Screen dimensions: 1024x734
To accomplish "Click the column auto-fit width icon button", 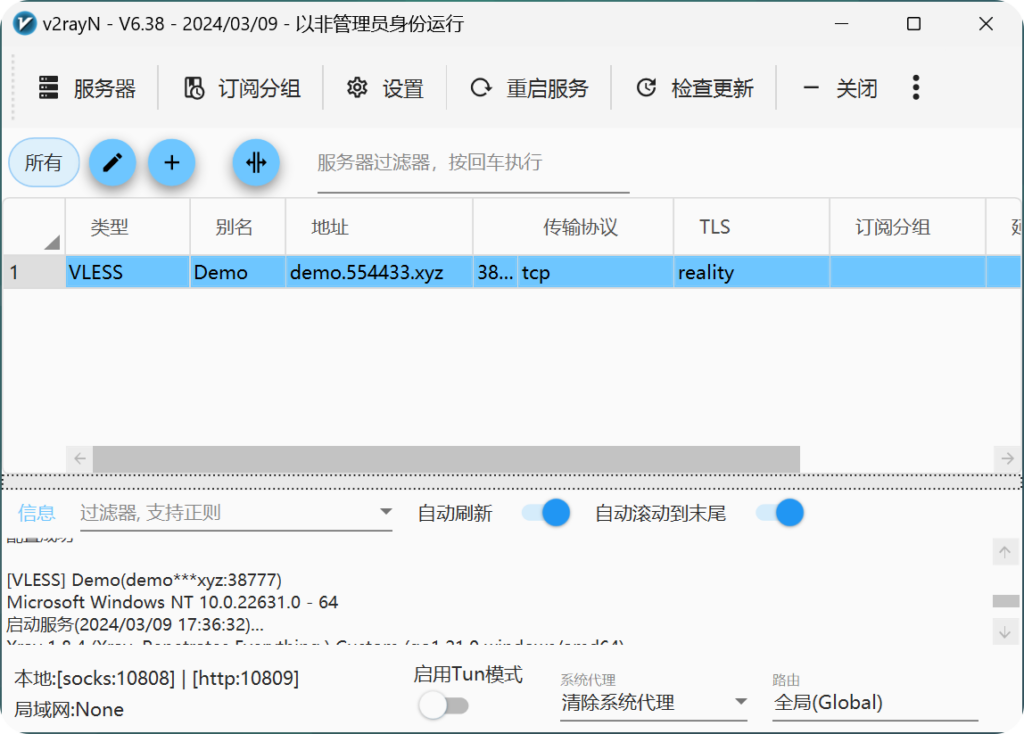I will point(256,162).
